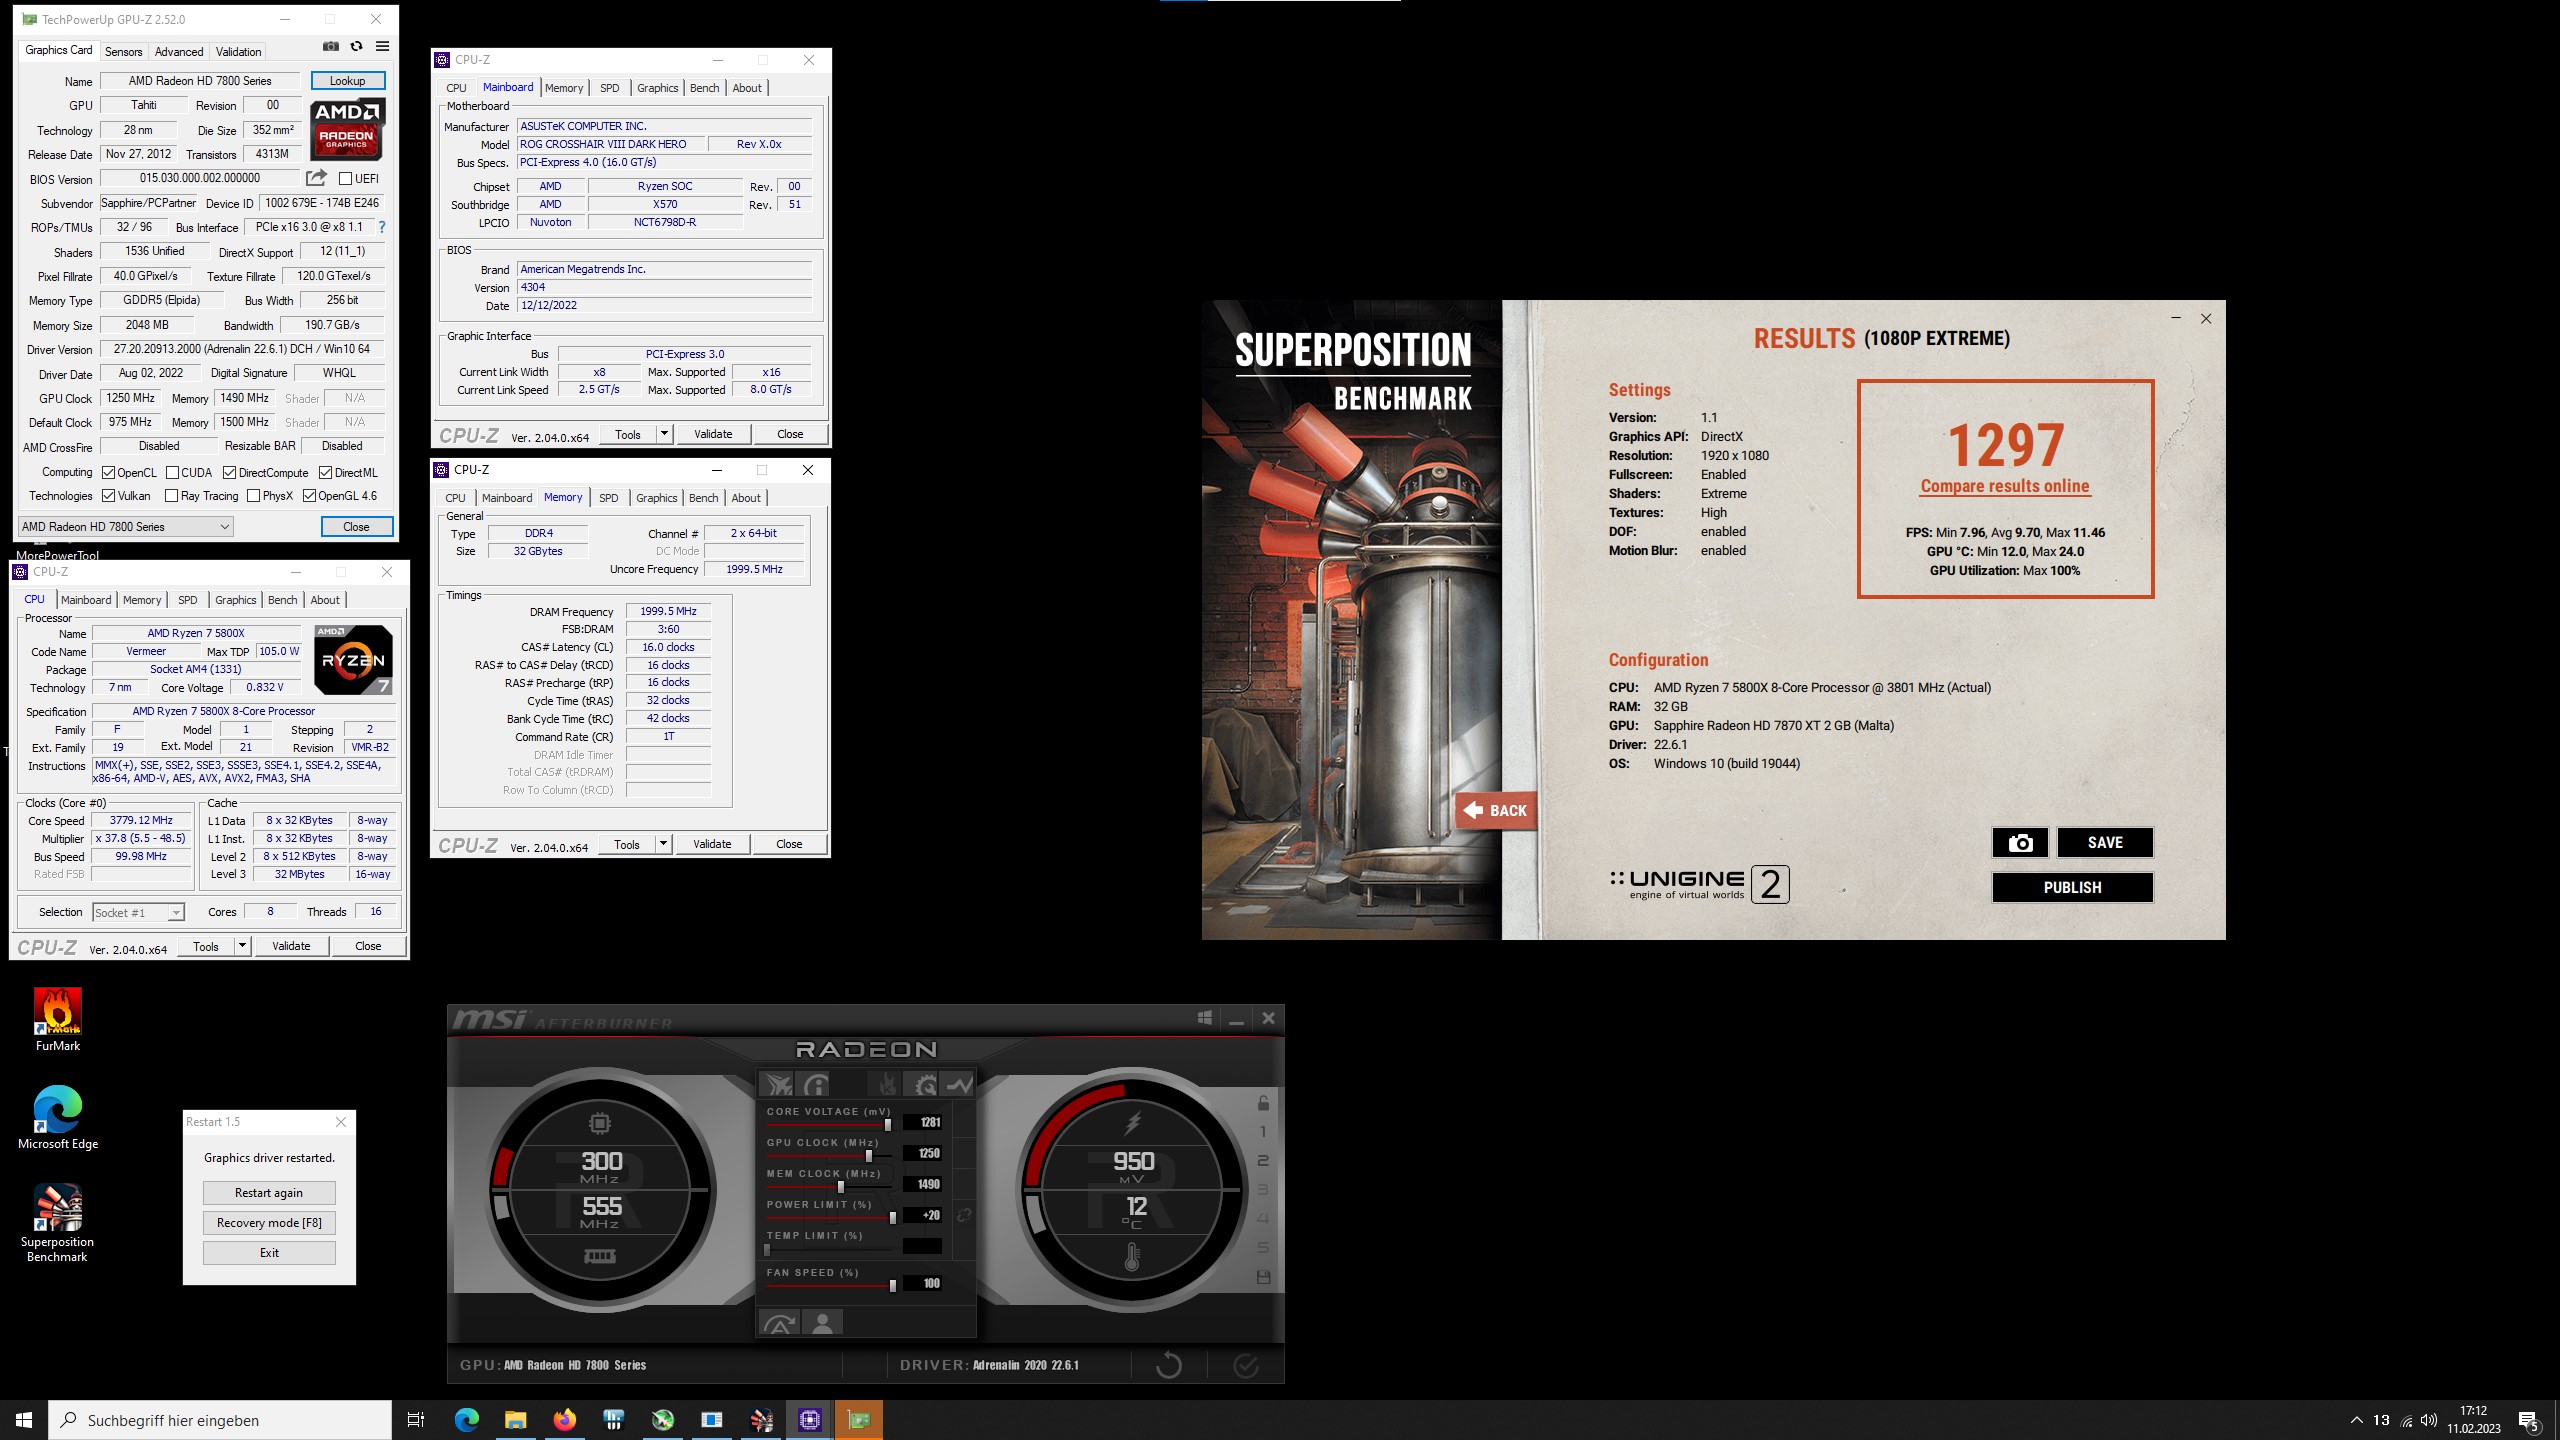Open Superposition Benchmark desktop shortcut
Screen dimensions: 2560x1440
[x=58, y=1223]
